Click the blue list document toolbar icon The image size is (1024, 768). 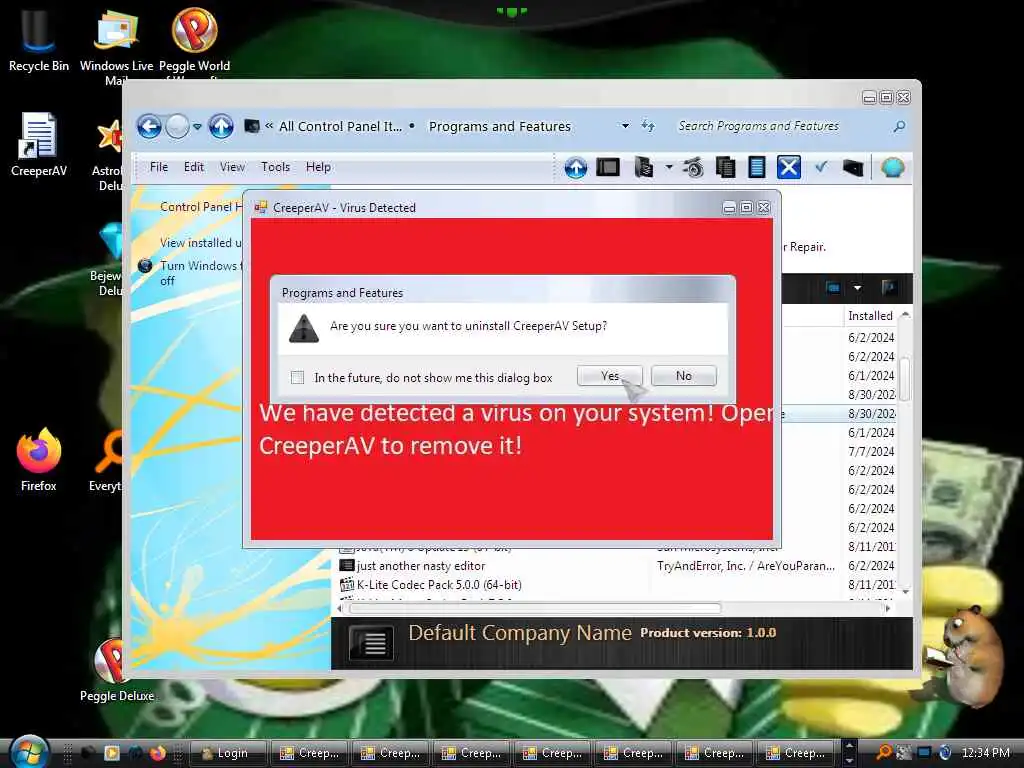click(x=756, y=167)
